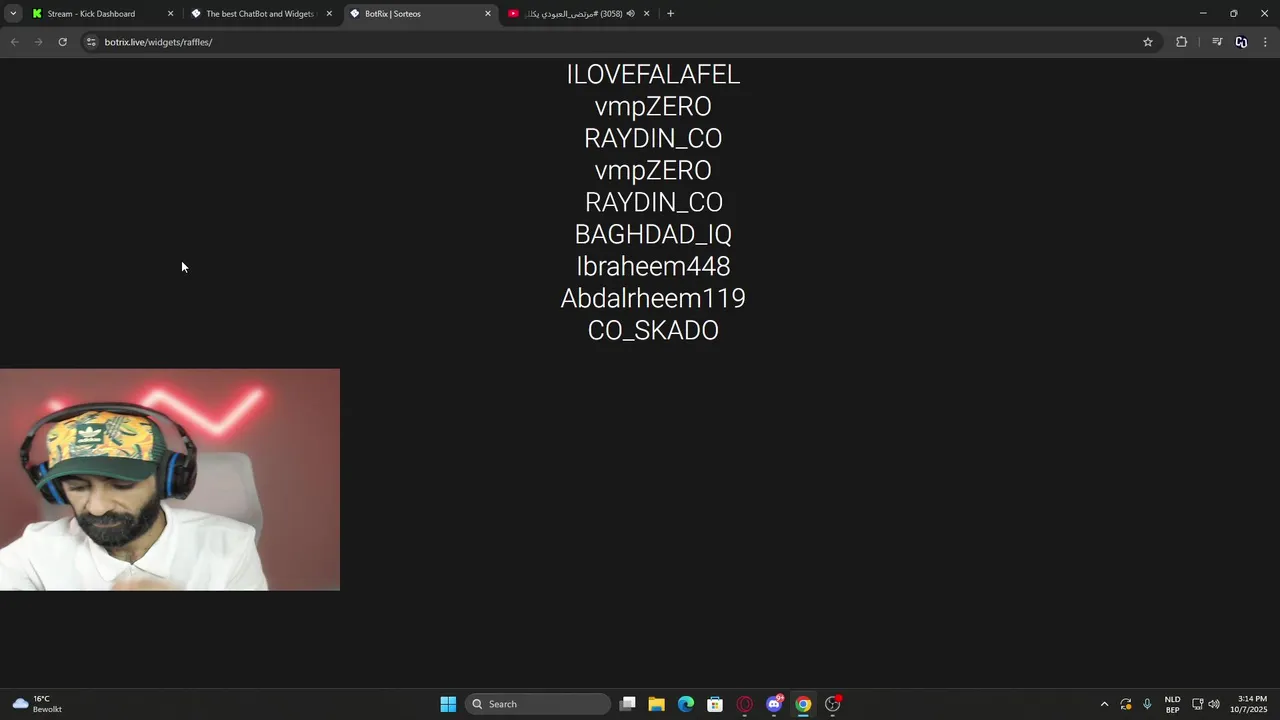Screen dimensions: 1280x720
Task: Open the tab search dropdown
Action: [13, 14]
